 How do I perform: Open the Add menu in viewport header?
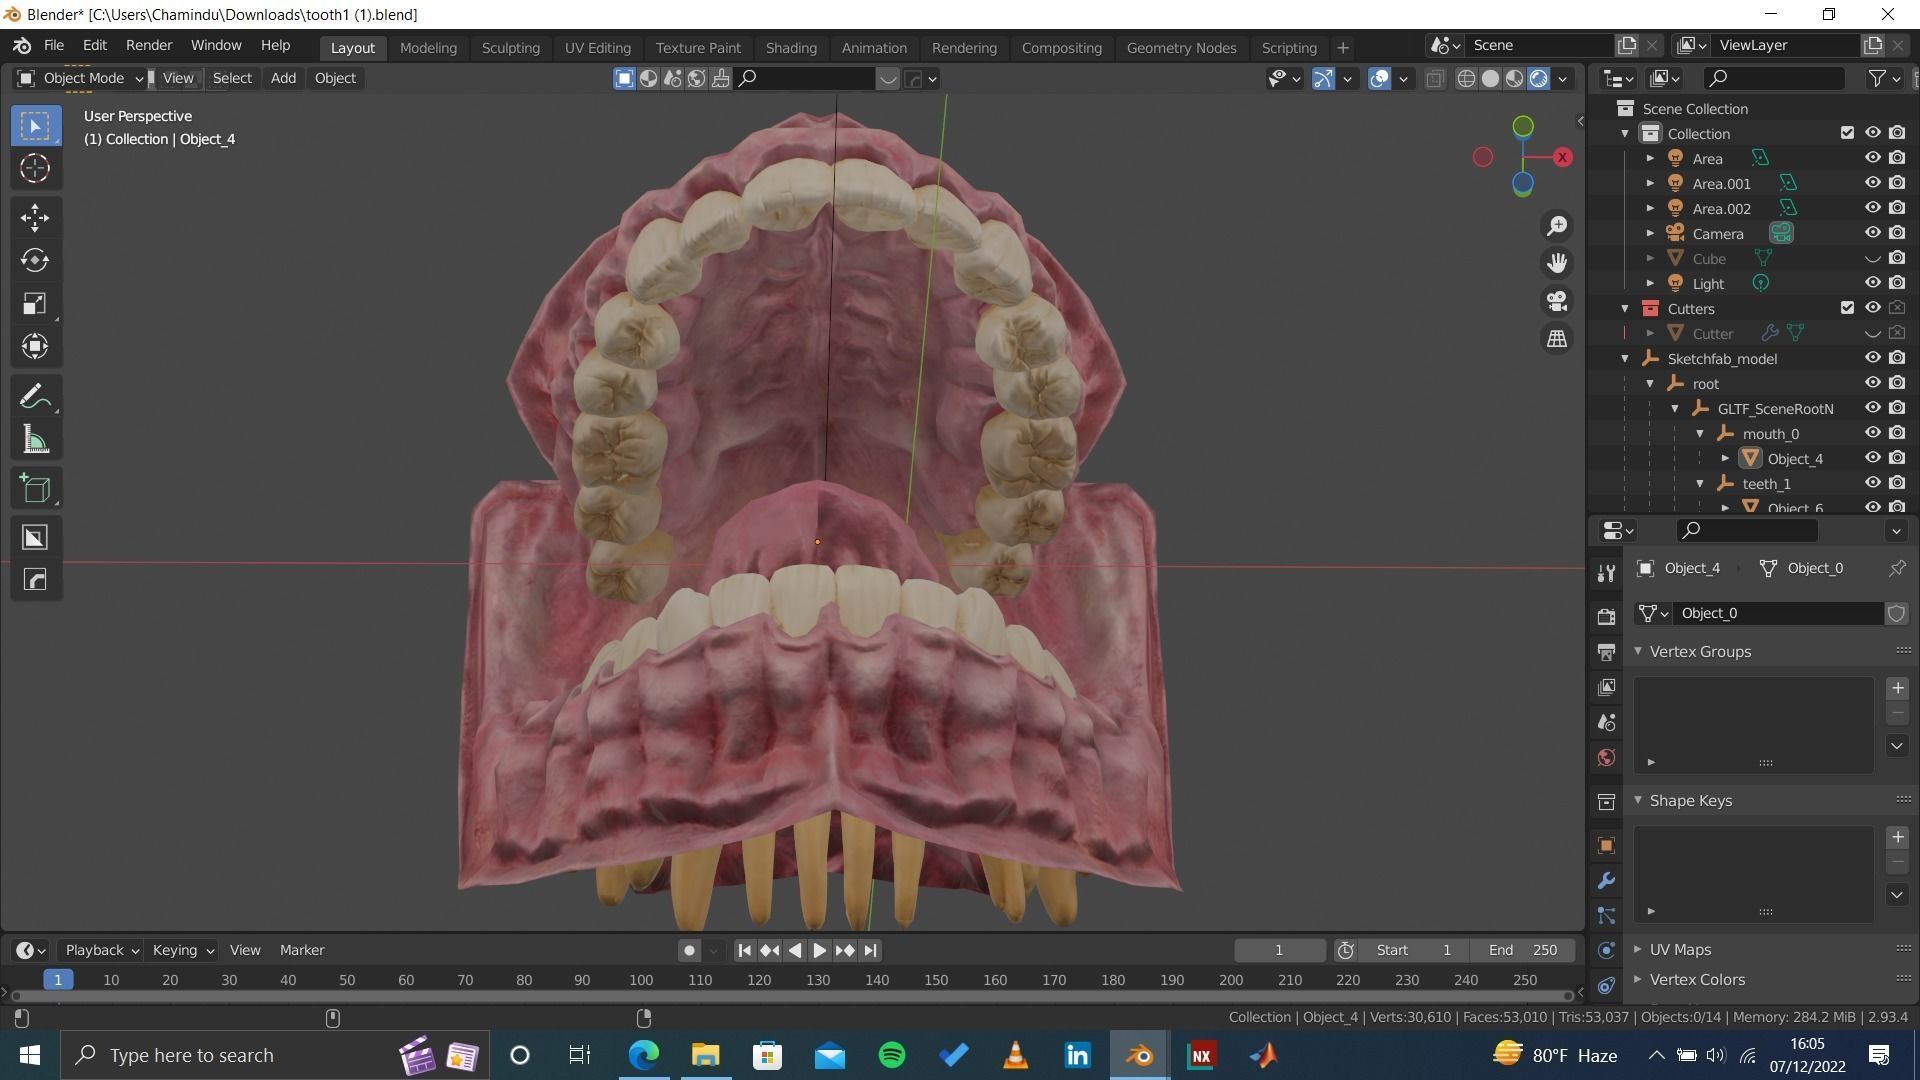(283, 78)
